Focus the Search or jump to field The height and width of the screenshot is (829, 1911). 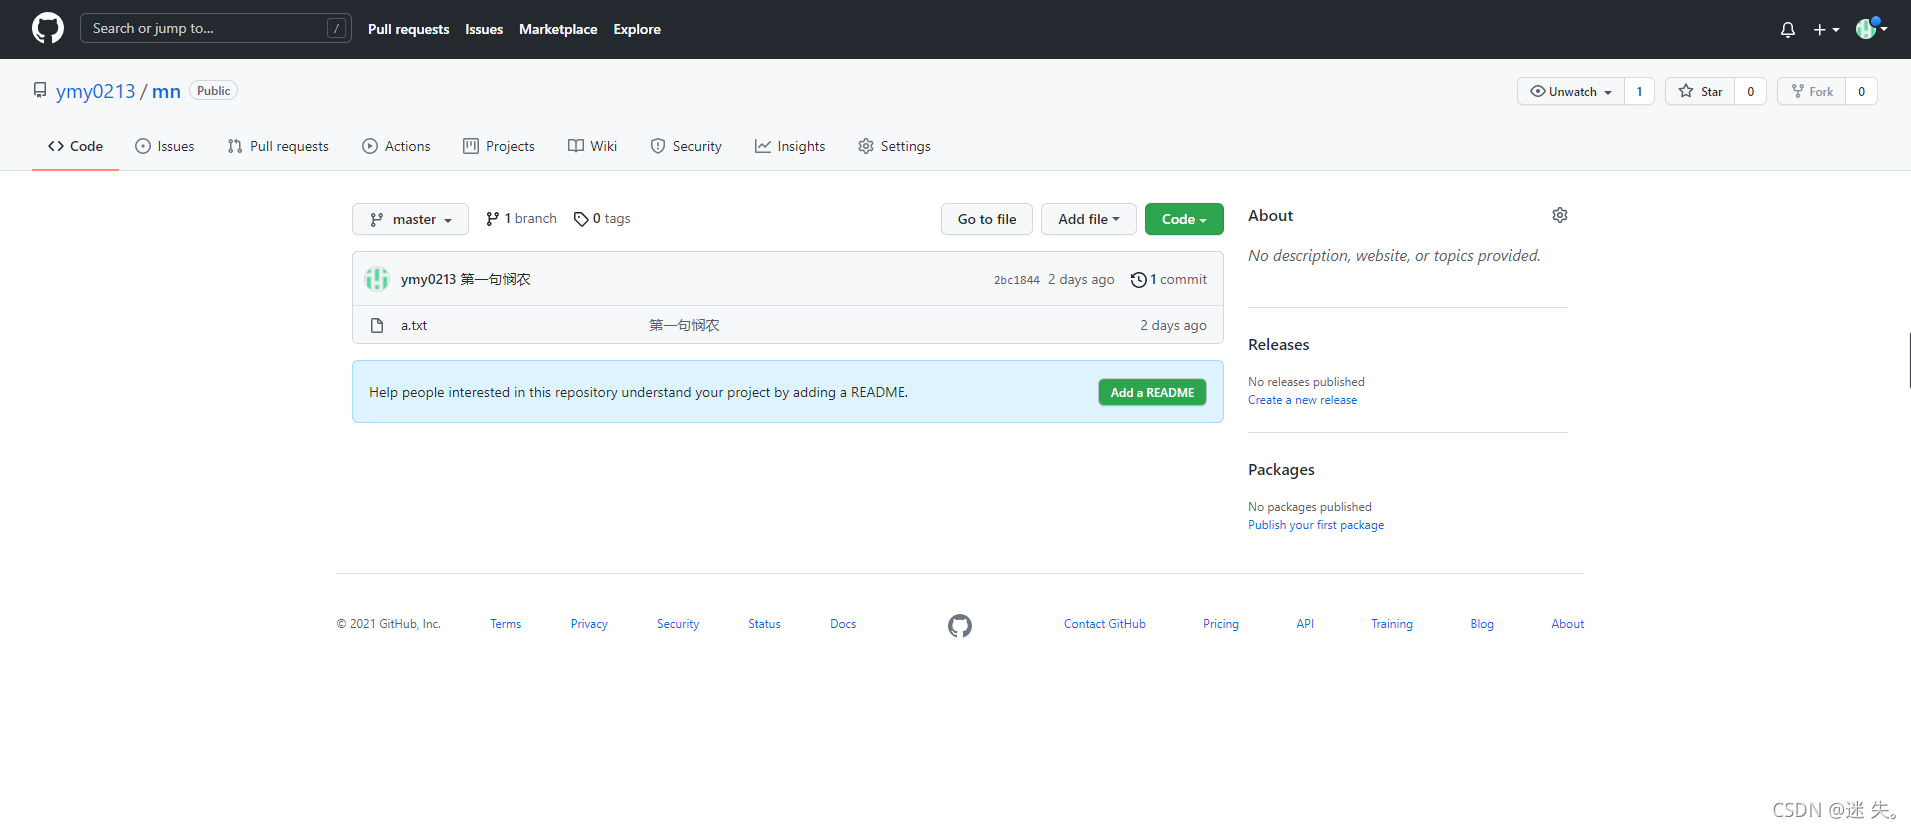(215, 28)
